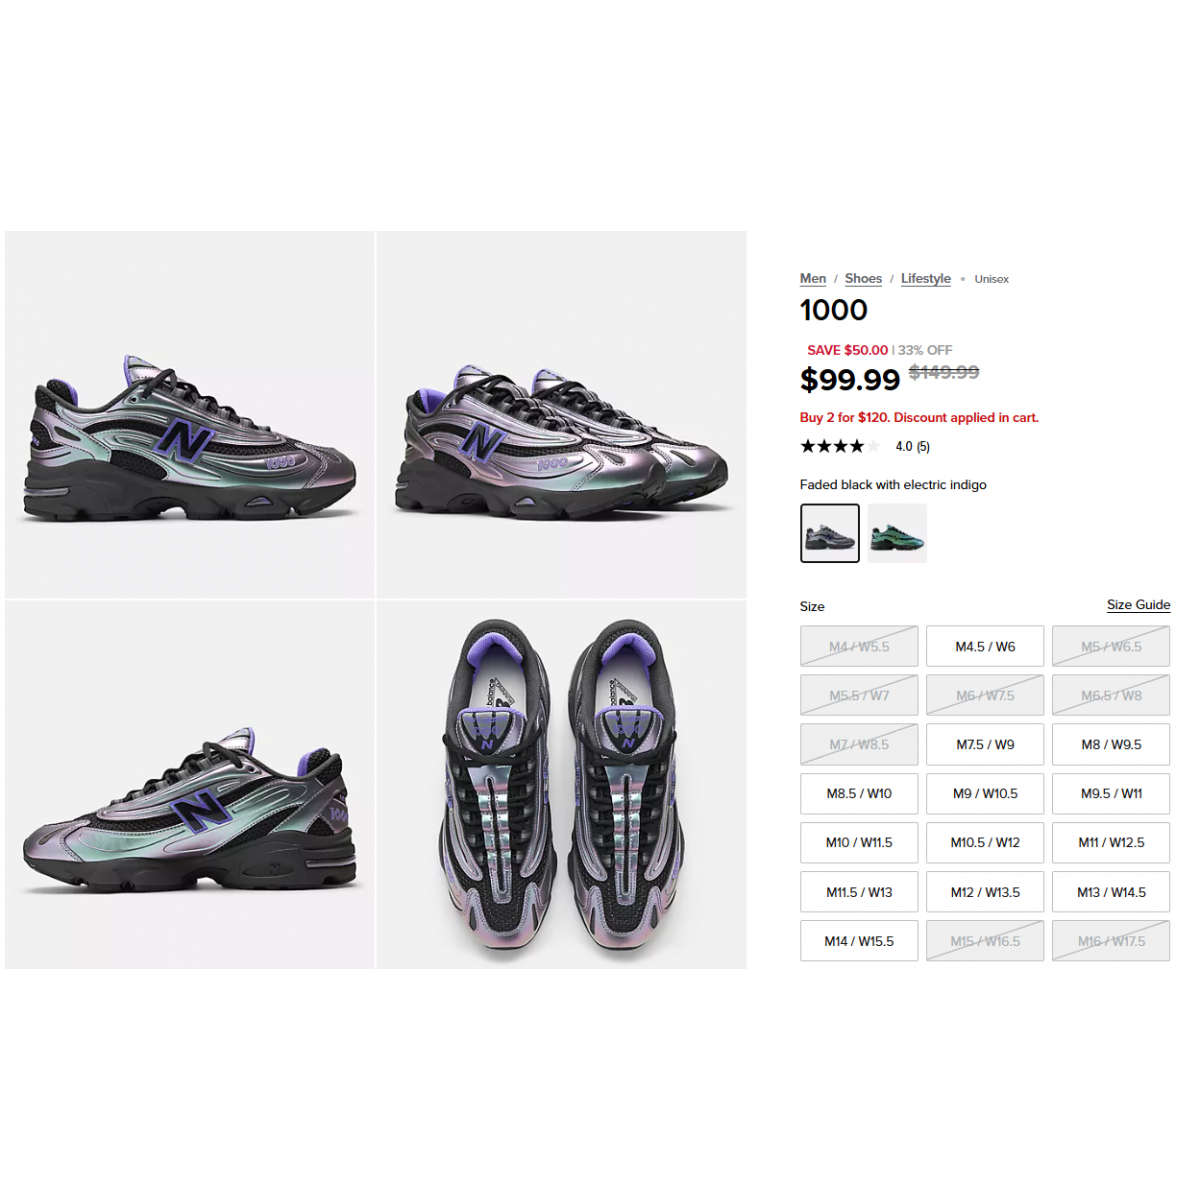This screenshot has width=1200, height=1200.
Task: Open the Lifestyle breadcrumb link
Action: [x=926, y=279]
